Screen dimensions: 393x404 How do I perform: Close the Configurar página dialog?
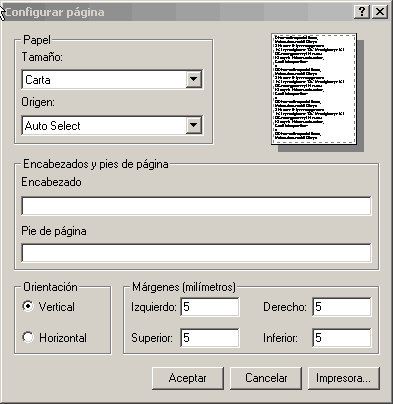[380, 12]
